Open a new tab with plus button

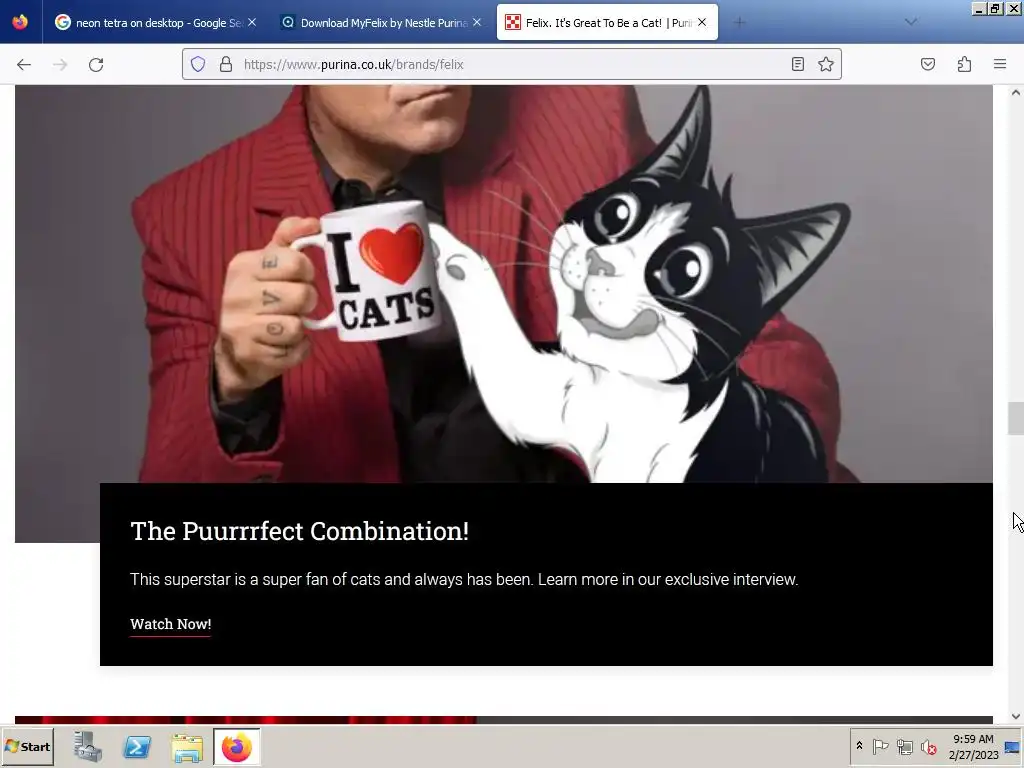[x=739, y=23]
